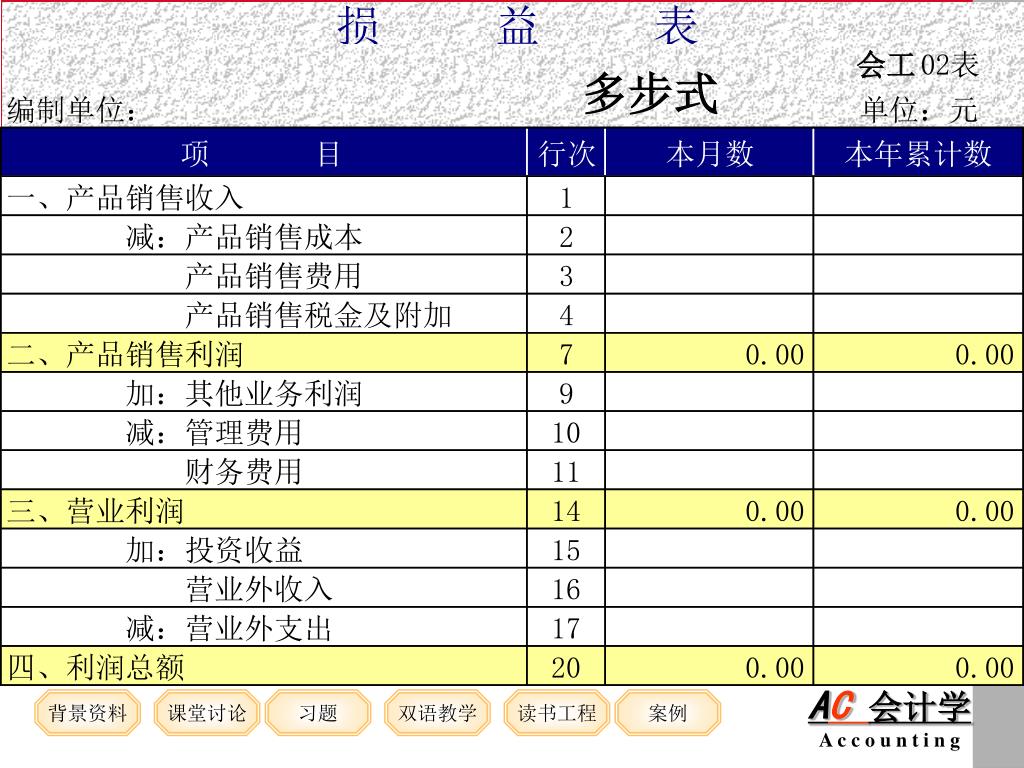
Task: Click 本年累计数 value 0.00 for 营业利润
Action: [984, 511]
